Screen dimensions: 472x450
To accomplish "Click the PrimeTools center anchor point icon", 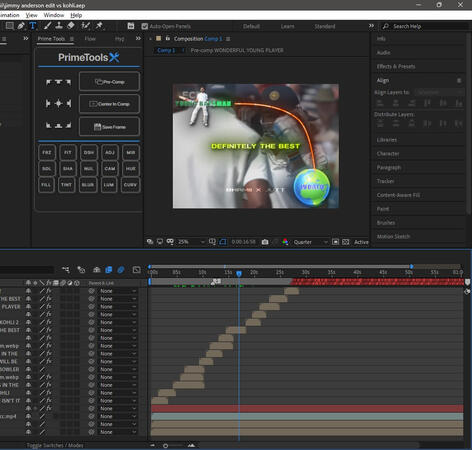I will pos(58,104).
